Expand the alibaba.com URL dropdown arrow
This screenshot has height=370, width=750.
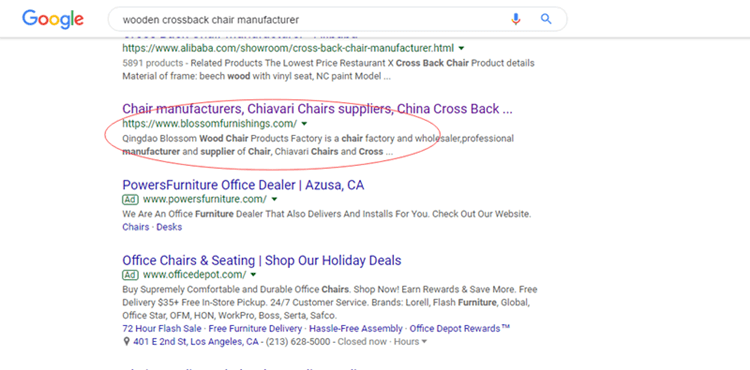[x=462, y=48]
